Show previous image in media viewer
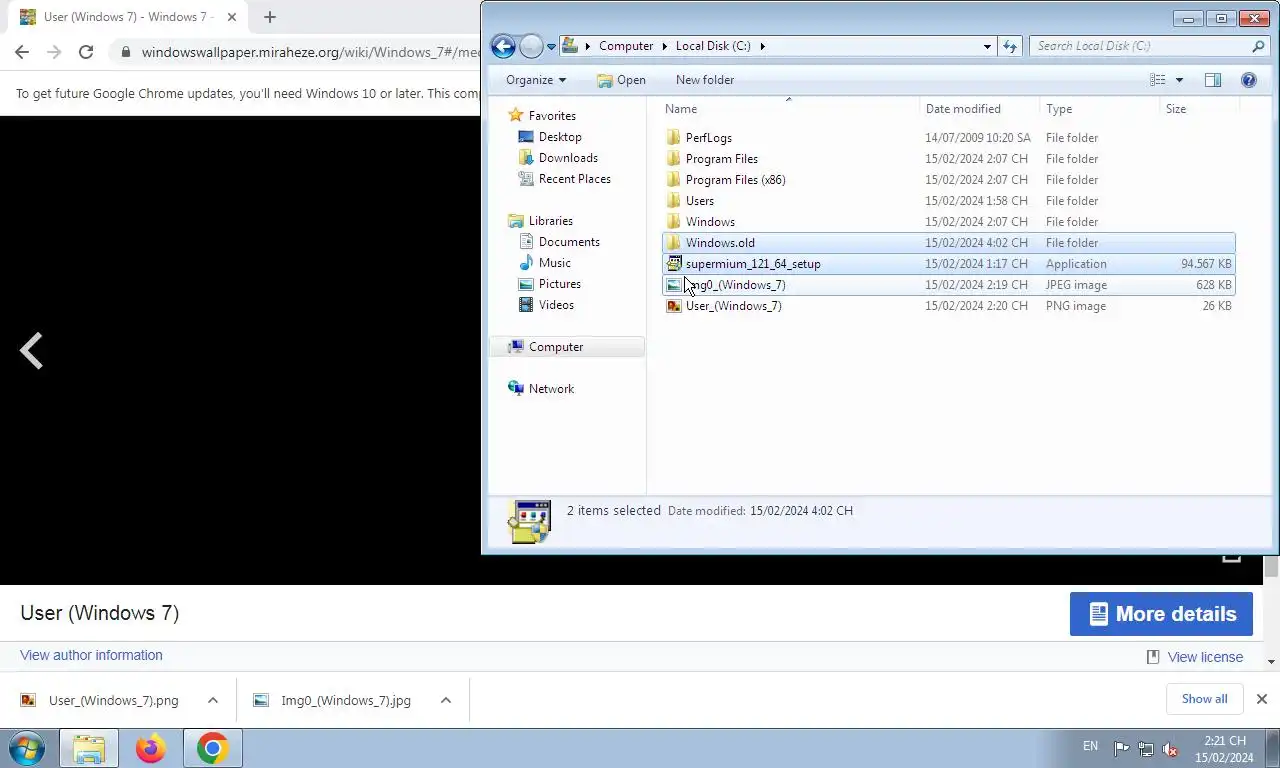The image size is (1280, 768). click(31, 351)
